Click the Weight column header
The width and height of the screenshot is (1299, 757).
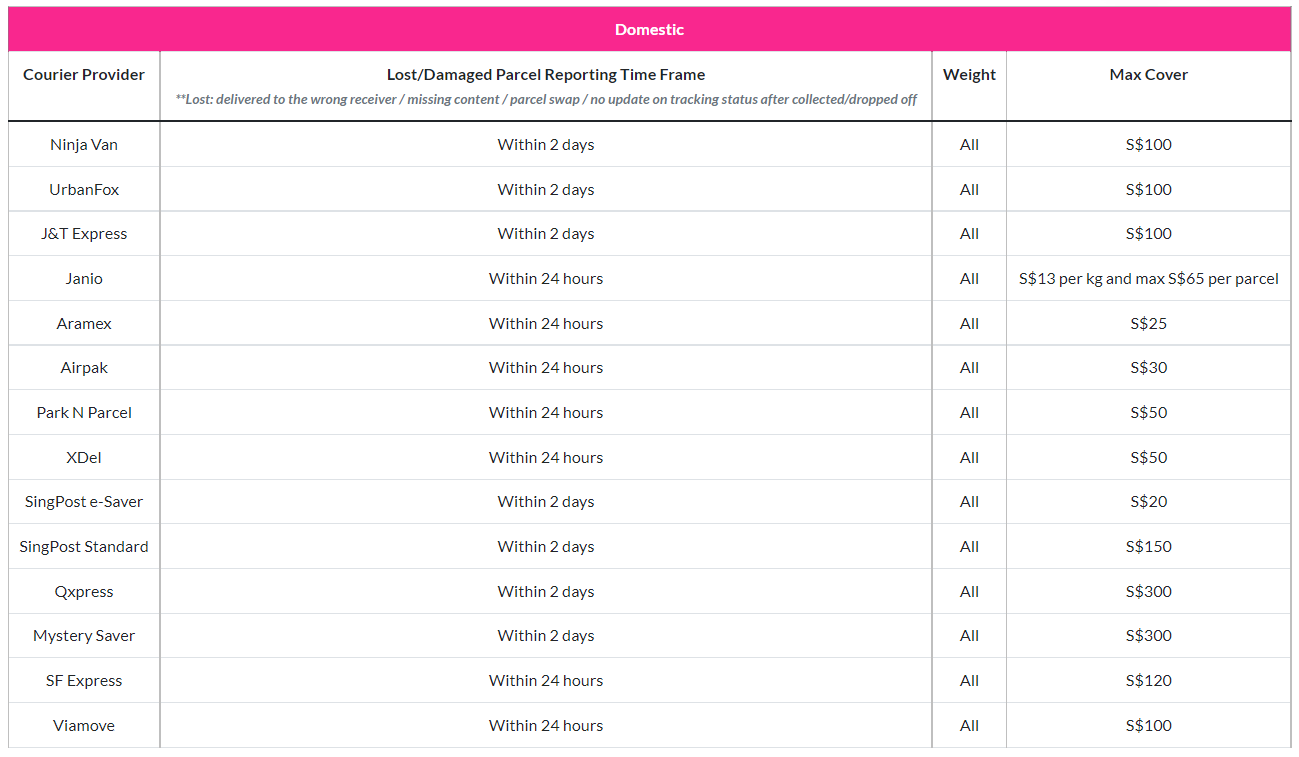(969, 75)
